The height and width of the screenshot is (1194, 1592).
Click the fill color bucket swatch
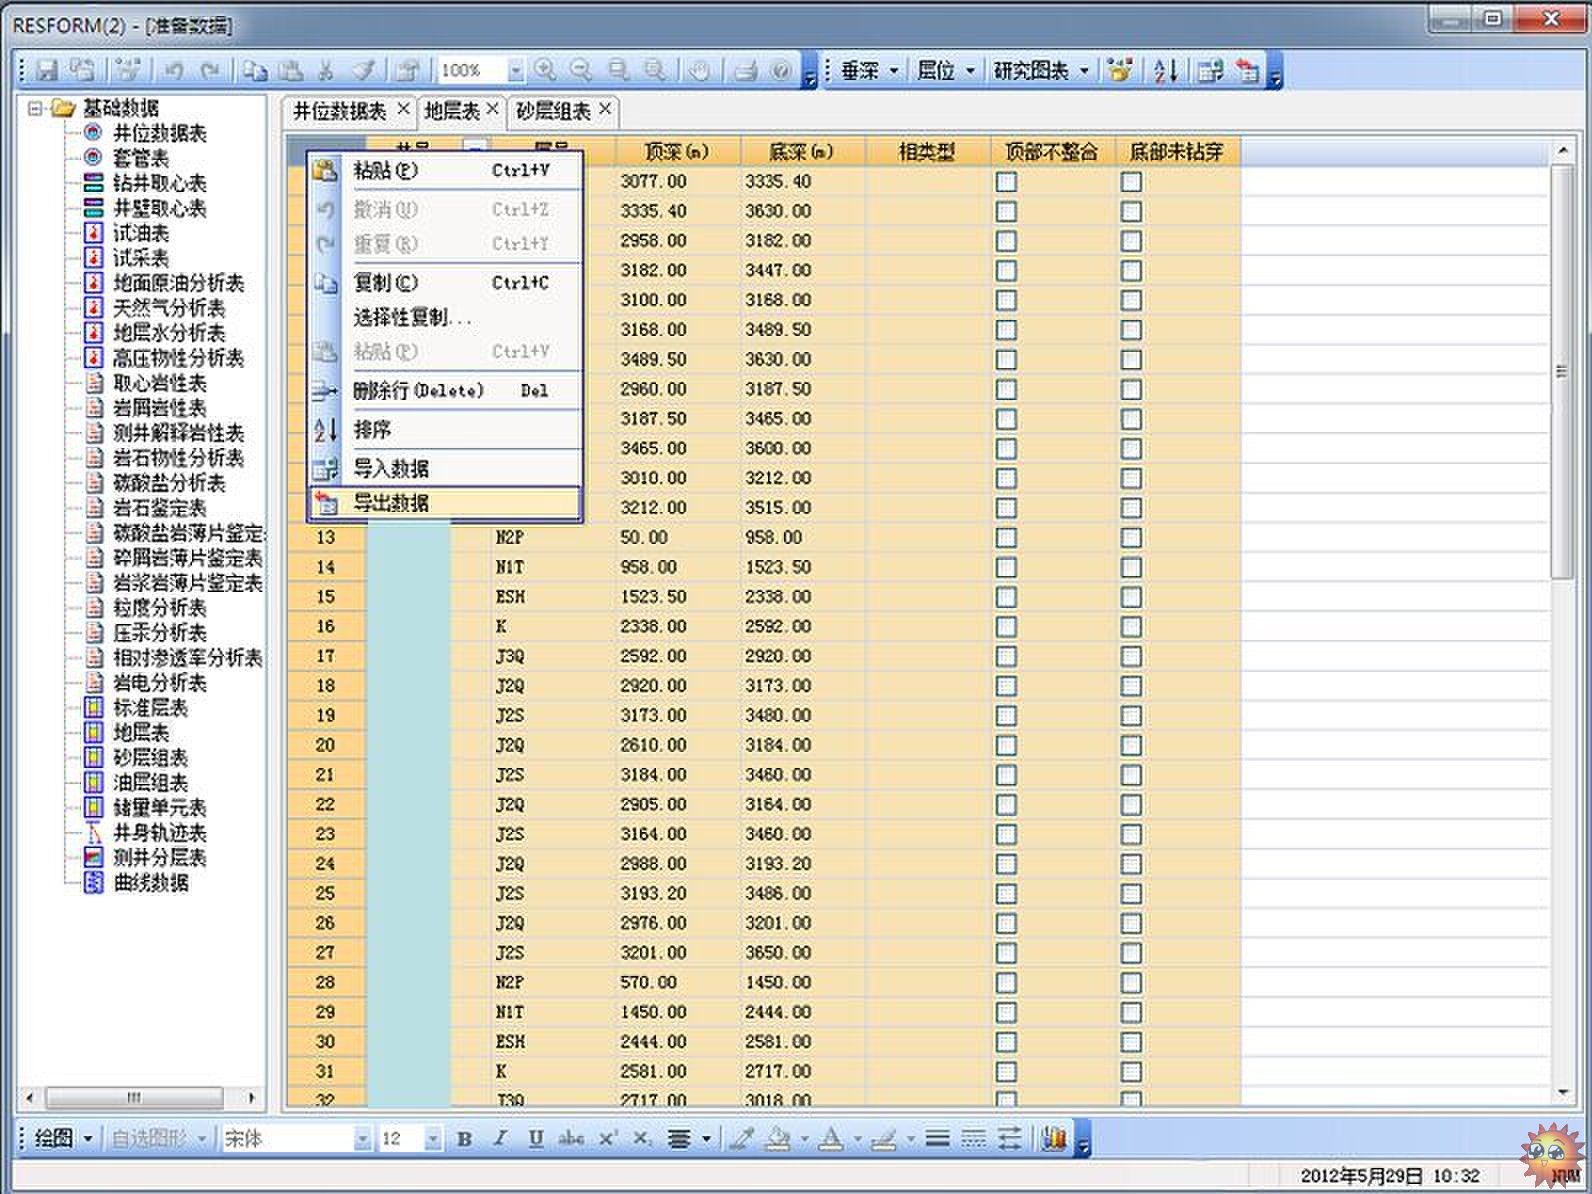point(777,1138)
